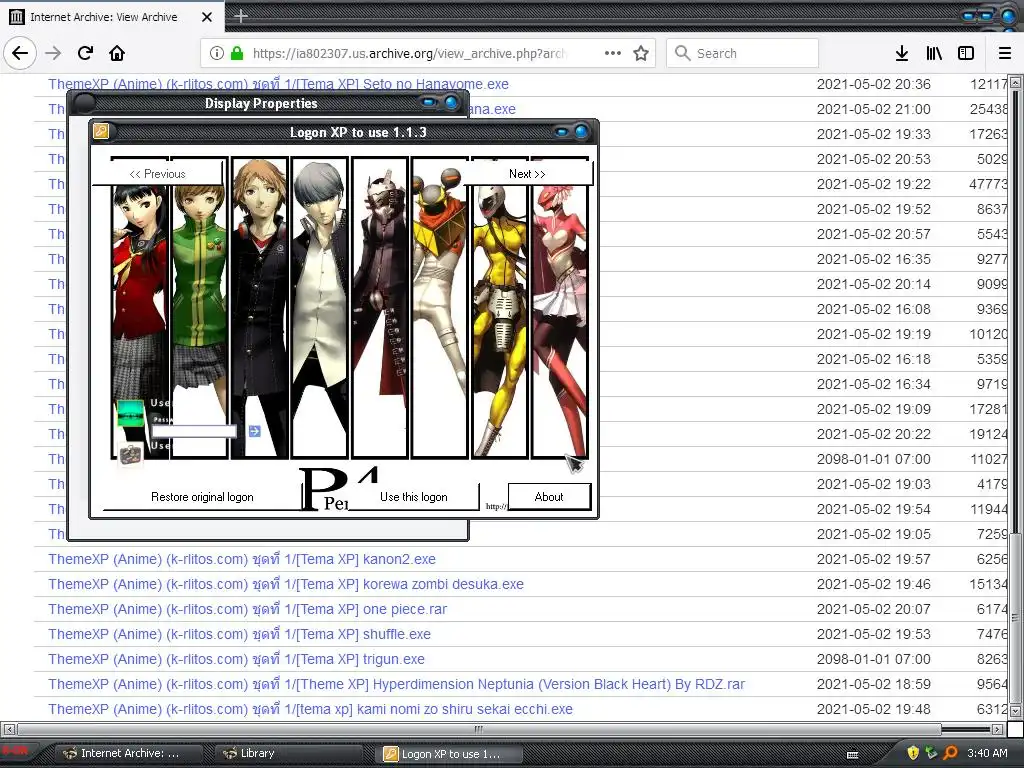
Task: Click the password field in the logon preview
Action: (194, 431)
